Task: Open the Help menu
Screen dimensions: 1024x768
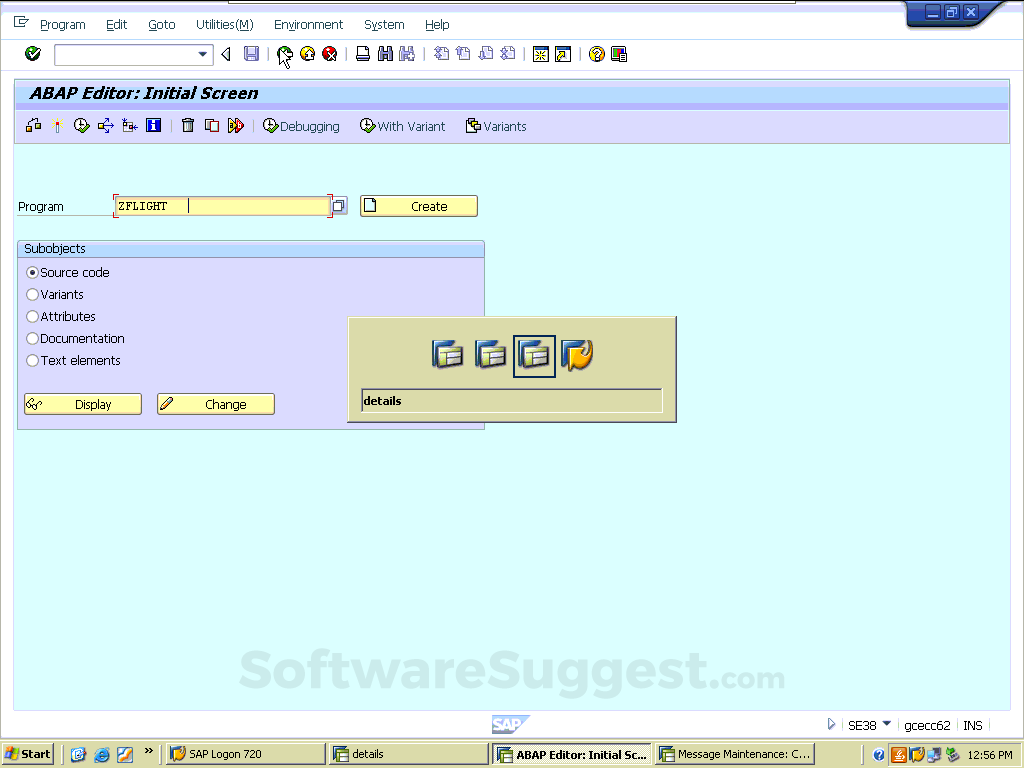Action: [x=437, y=25]
